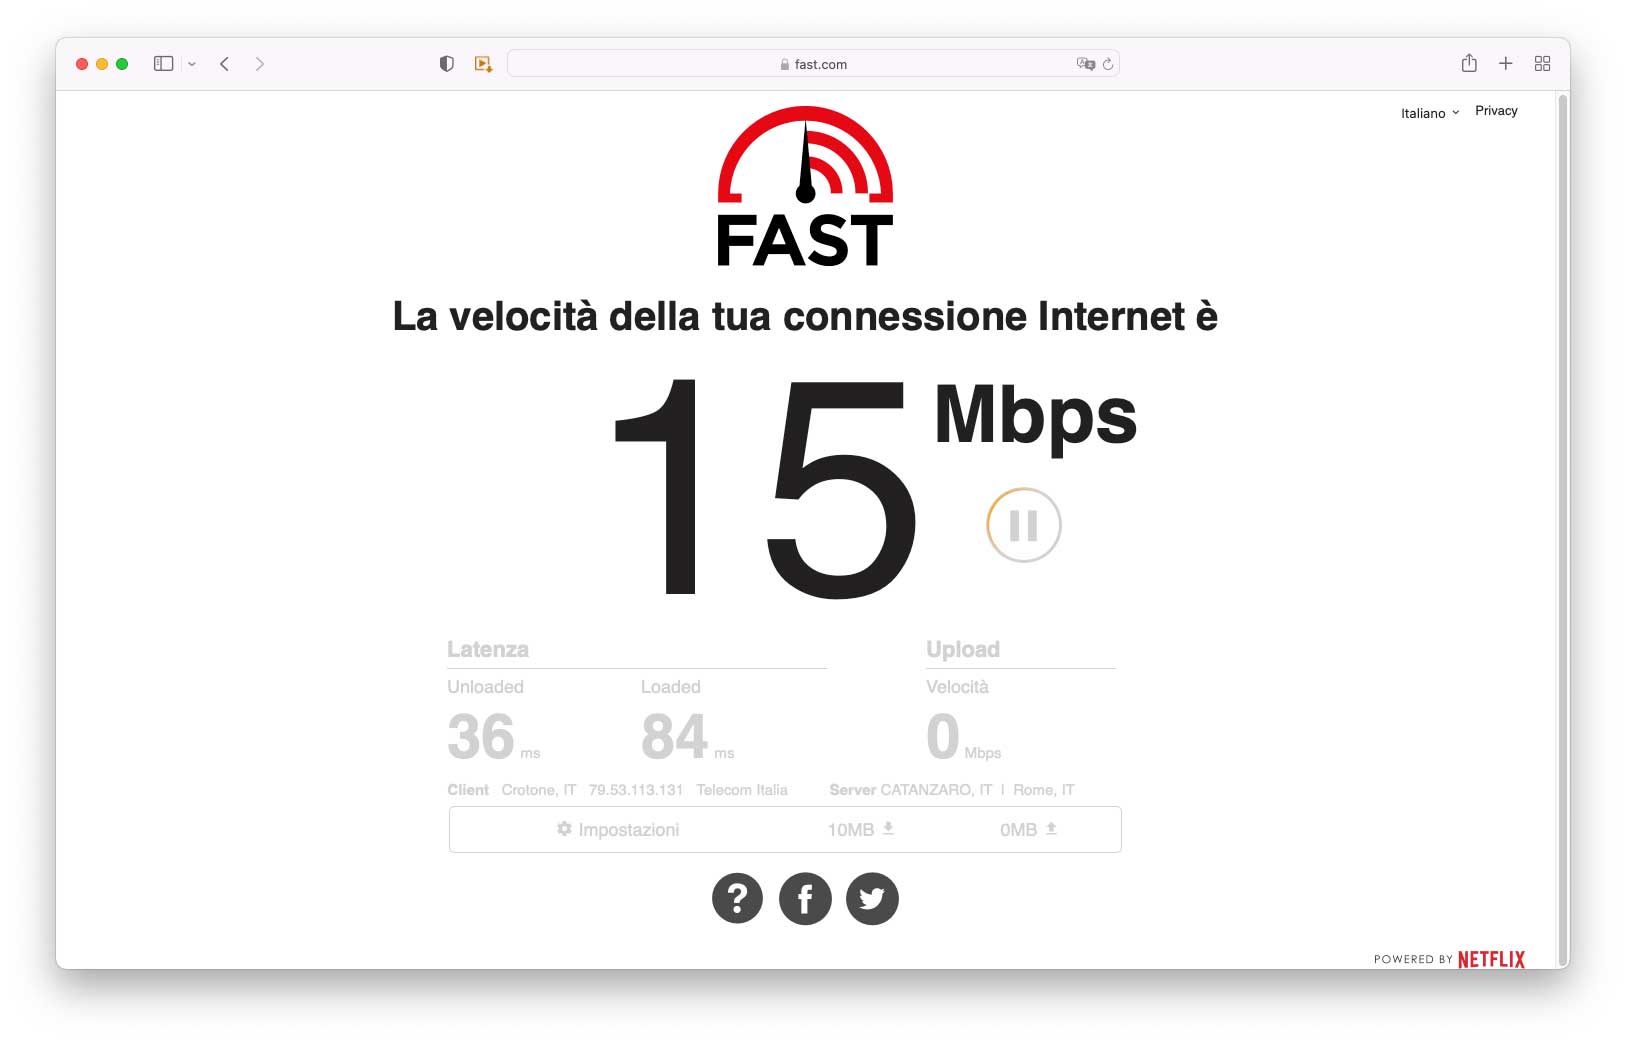This screenshot has width=1626, height=1043.
Task: Toggle the Safari sidebar
Action: point(164,63)
